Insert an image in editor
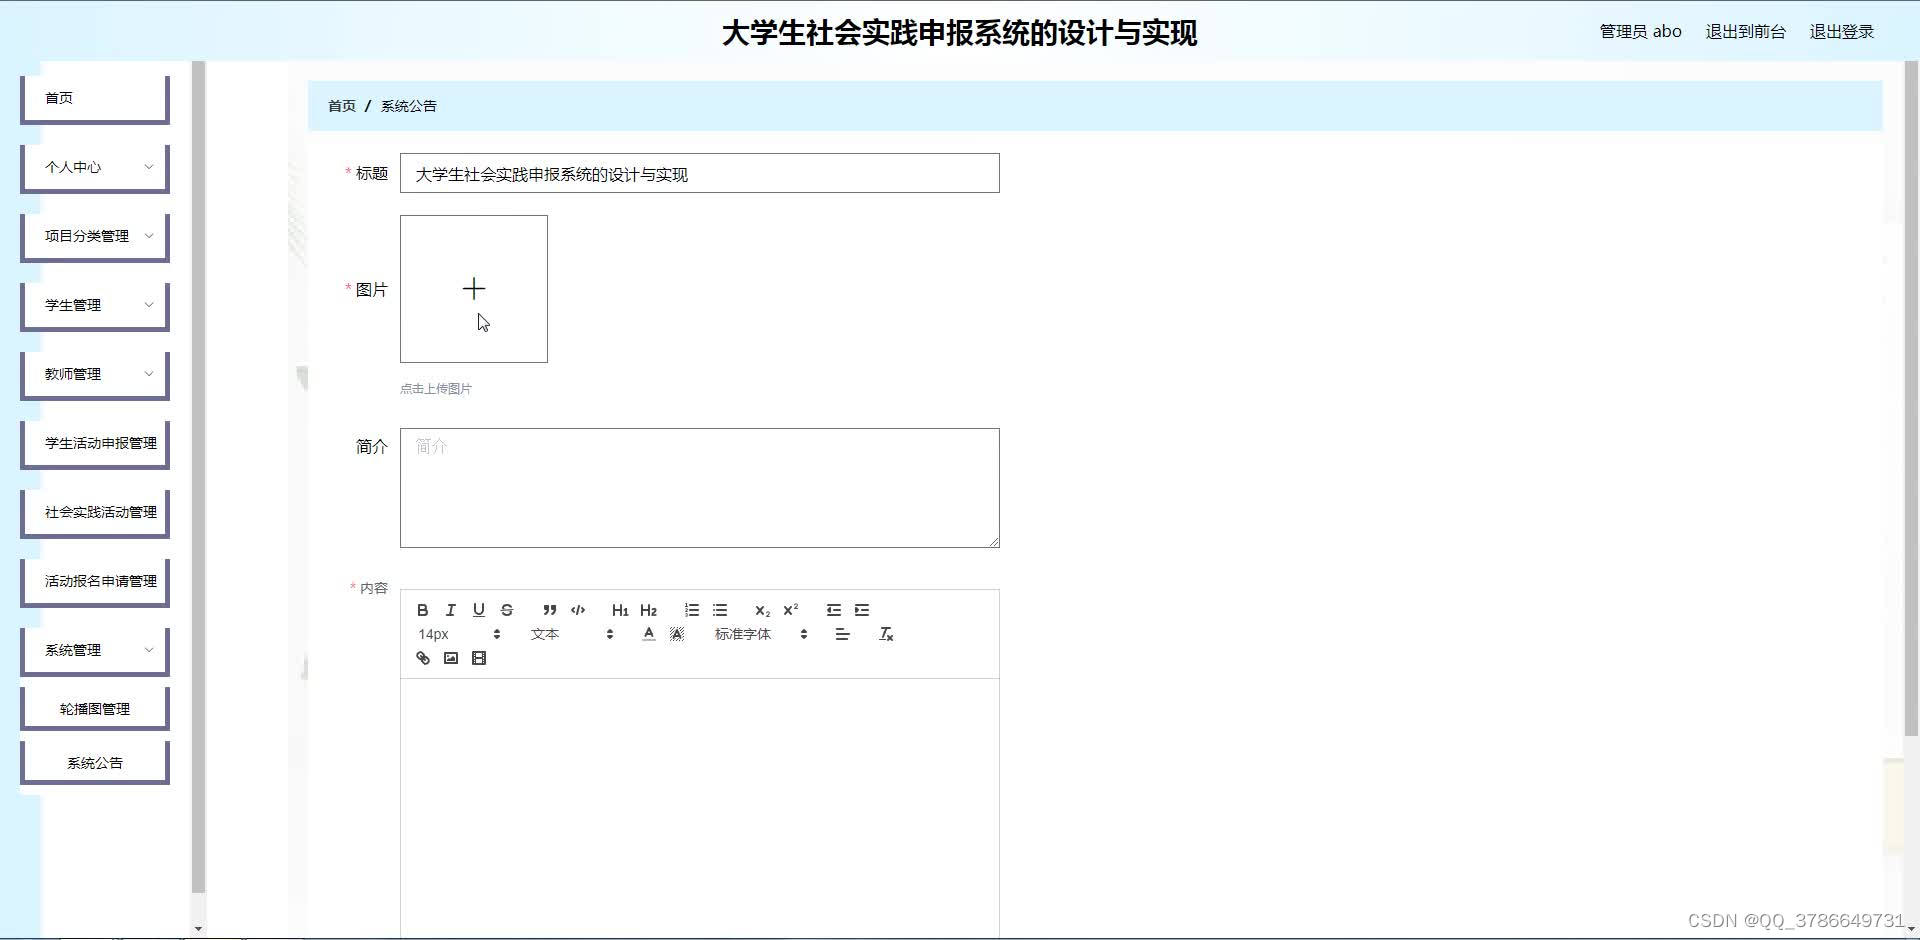 (x=451, y=658)
